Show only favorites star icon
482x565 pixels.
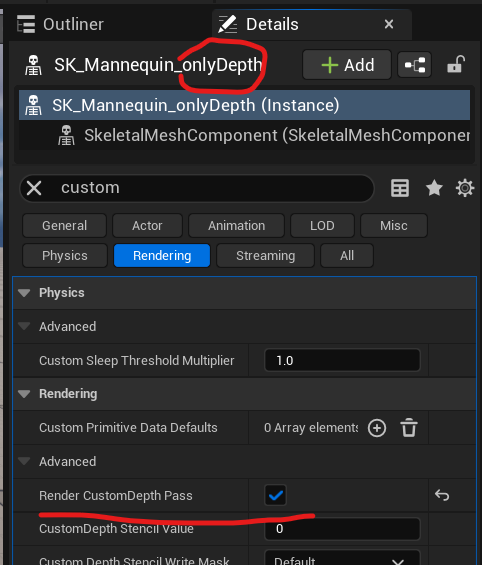(x=434, y=188)
